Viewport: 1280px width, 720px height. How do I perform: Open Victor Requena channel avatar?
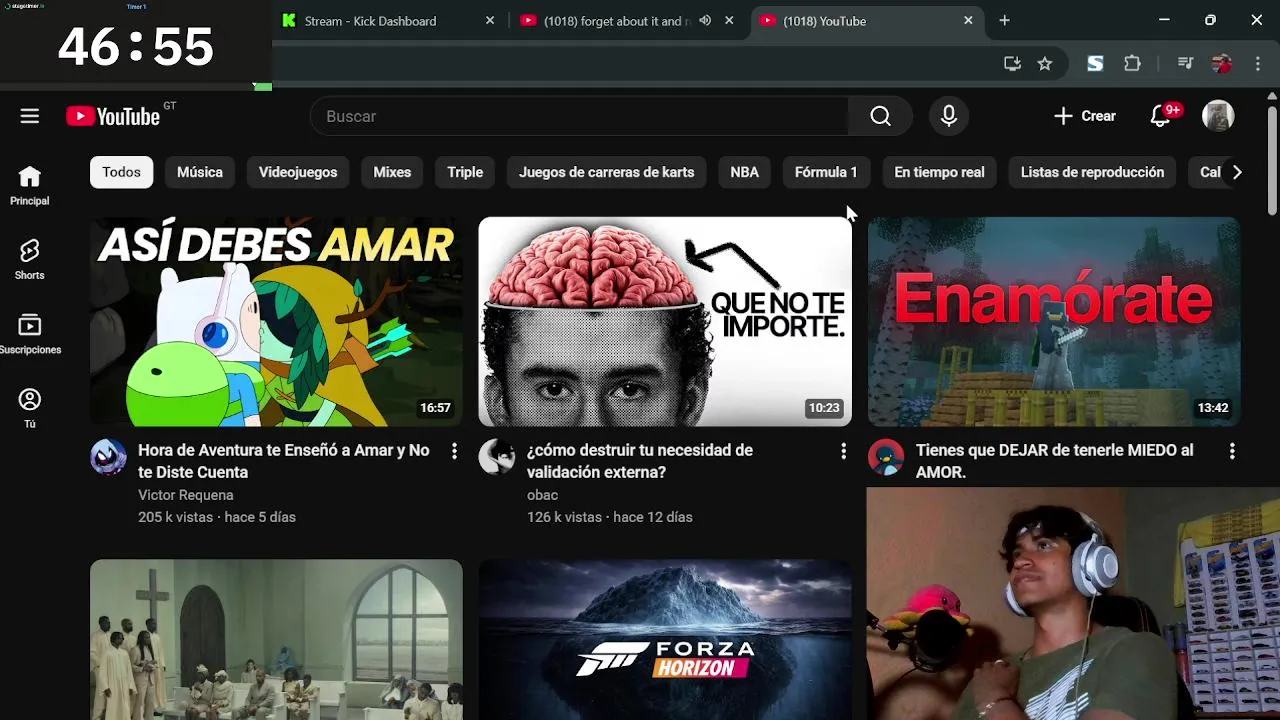[x=108, y=457]
